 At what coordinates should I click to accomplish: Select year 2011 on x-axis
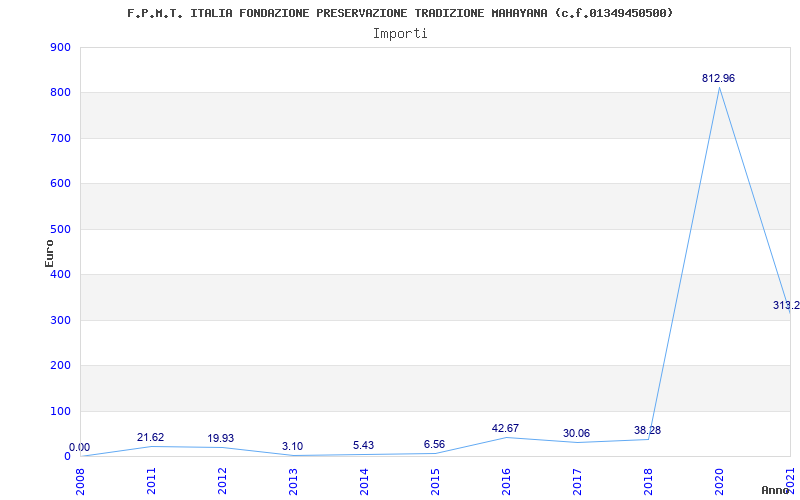(152, 482)
